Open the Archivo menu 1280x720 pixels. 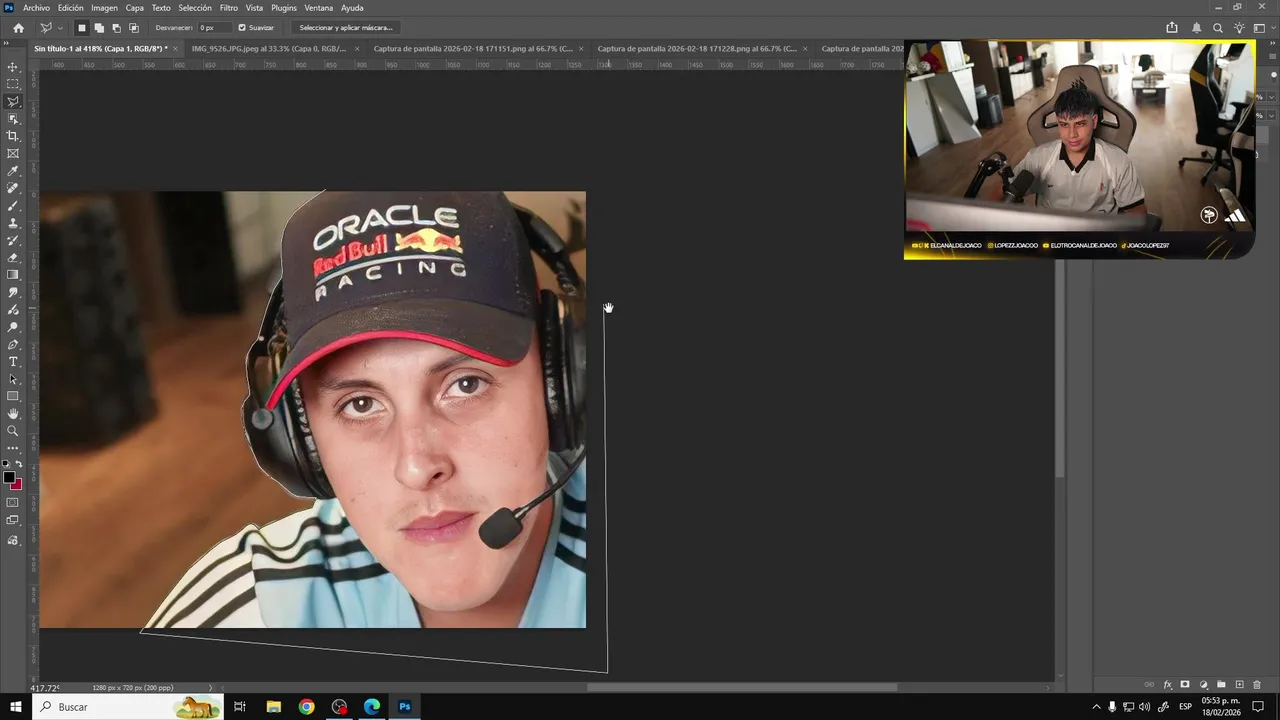click(36, 7)
